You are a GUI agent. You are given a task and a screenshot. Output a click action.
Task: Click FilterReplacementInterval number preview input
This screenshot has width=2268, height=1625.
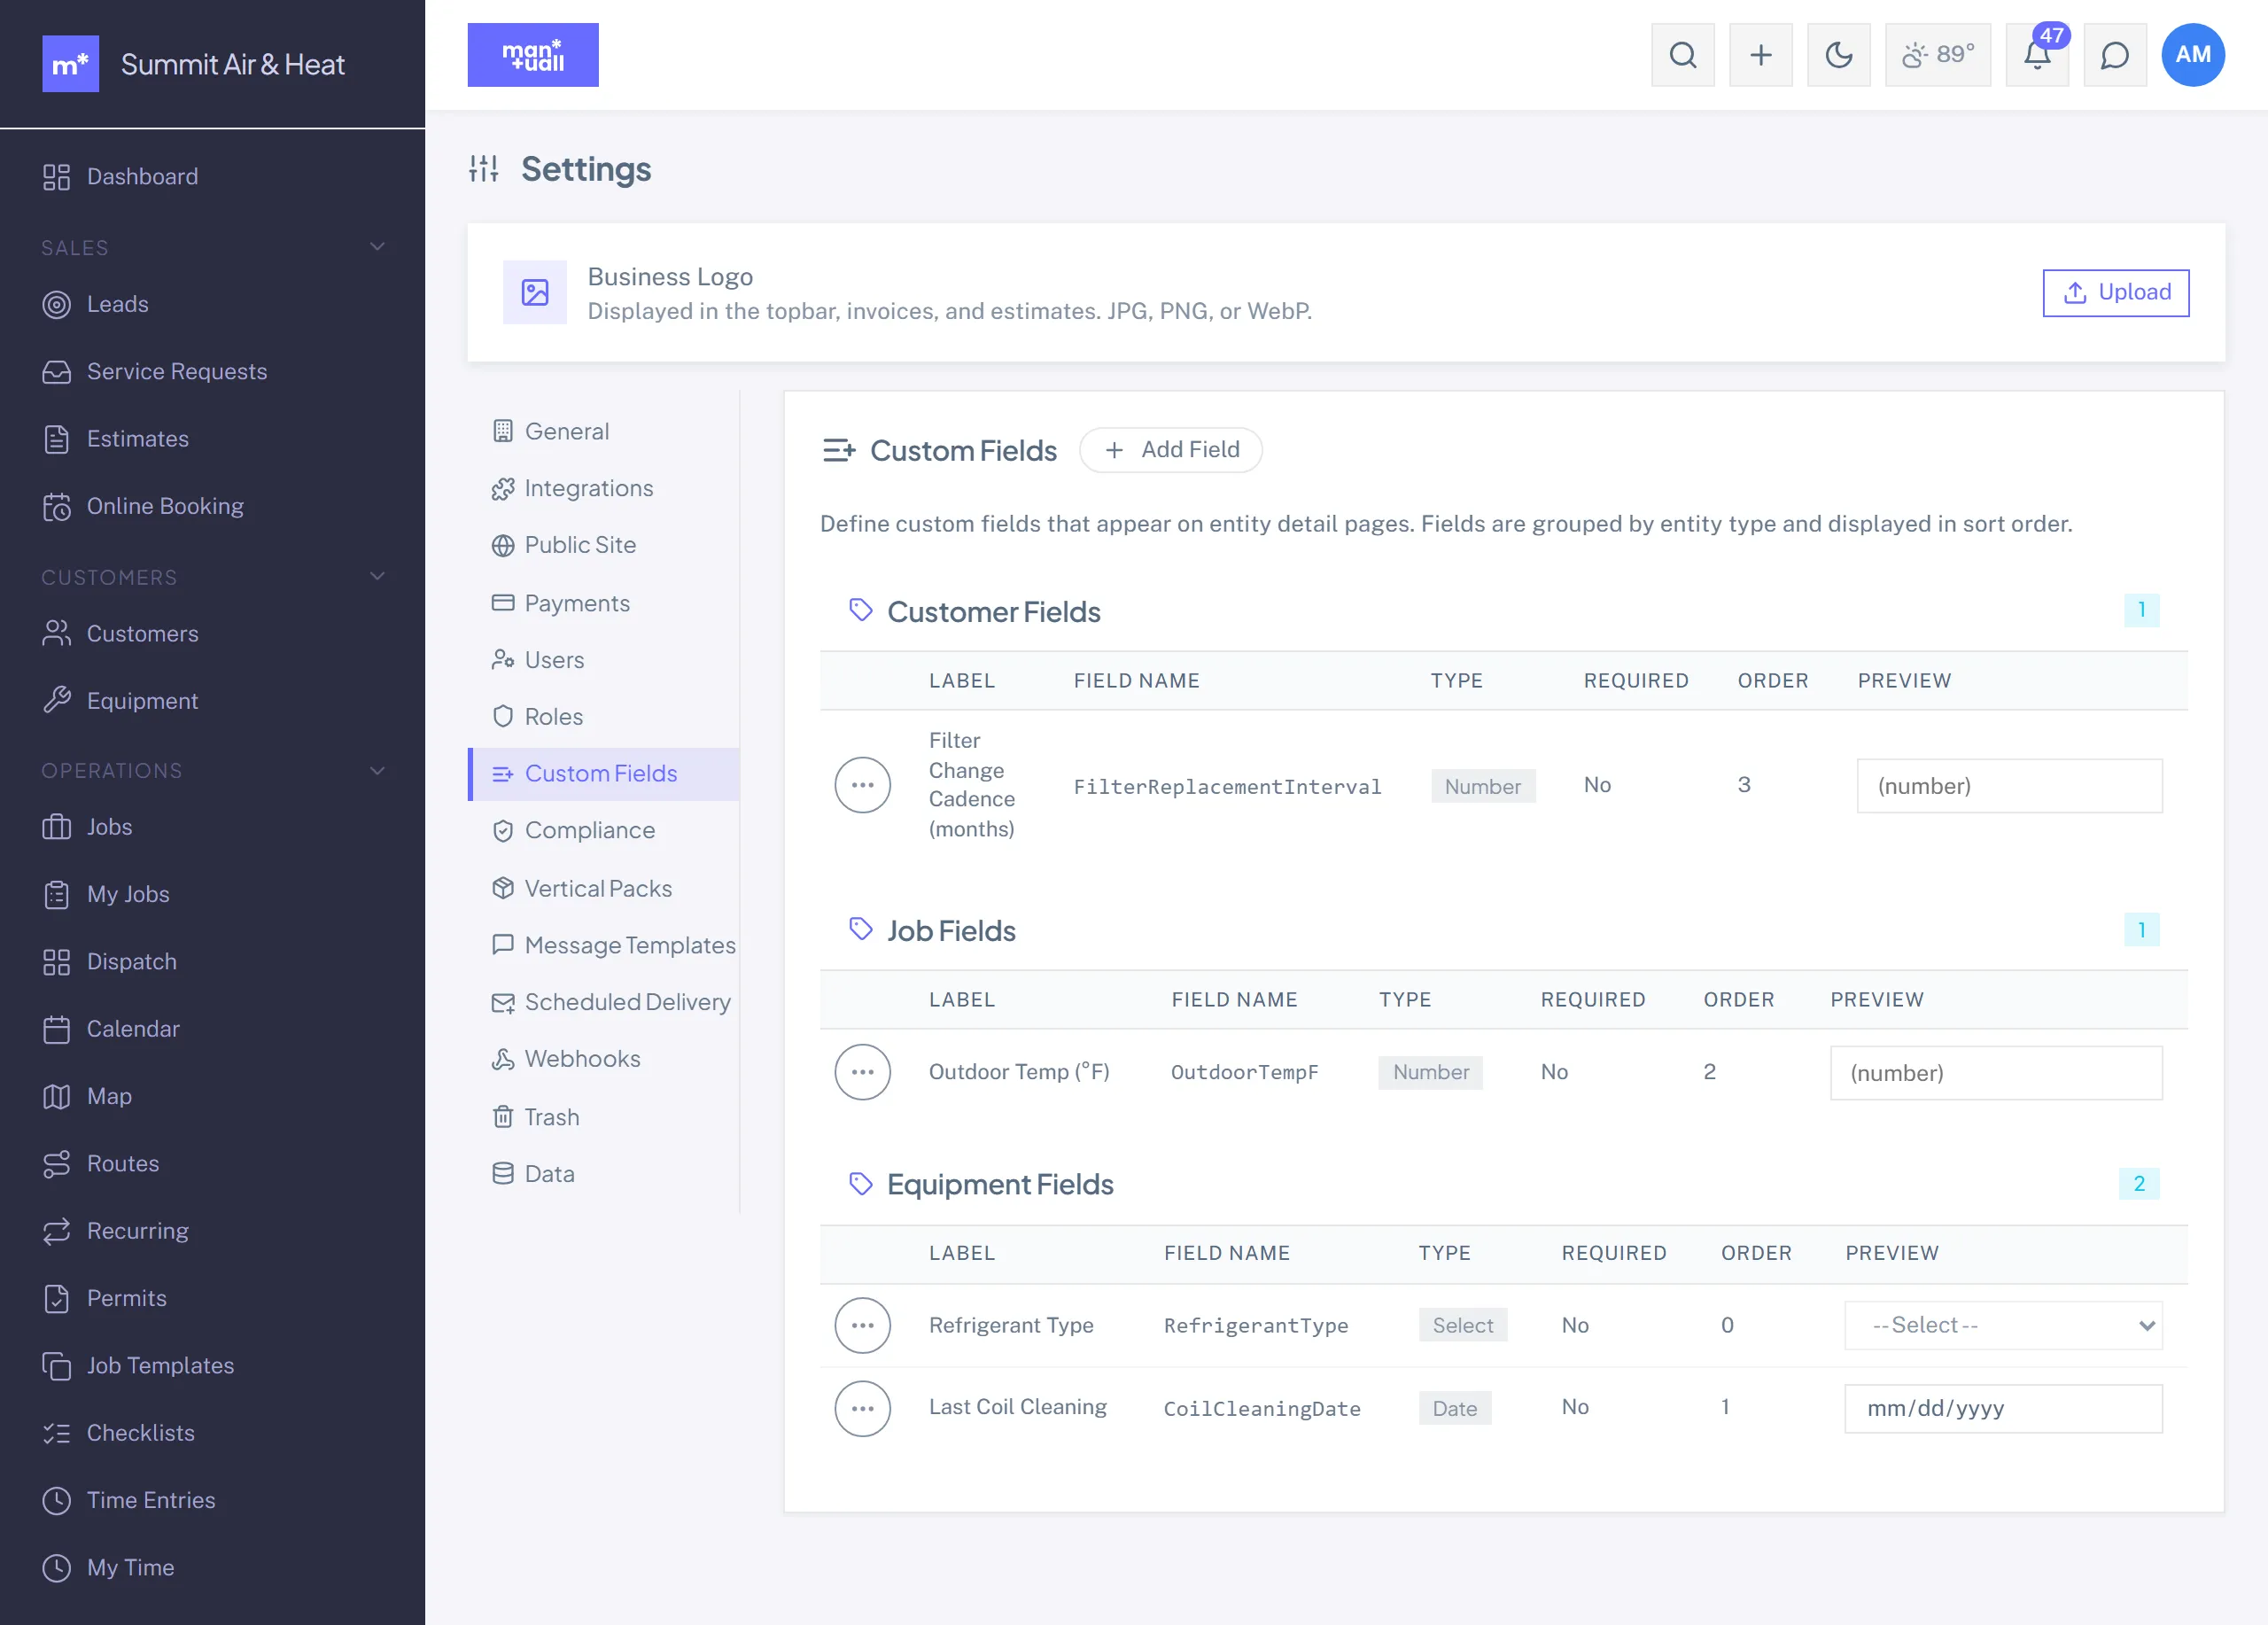pos(2009,787)
